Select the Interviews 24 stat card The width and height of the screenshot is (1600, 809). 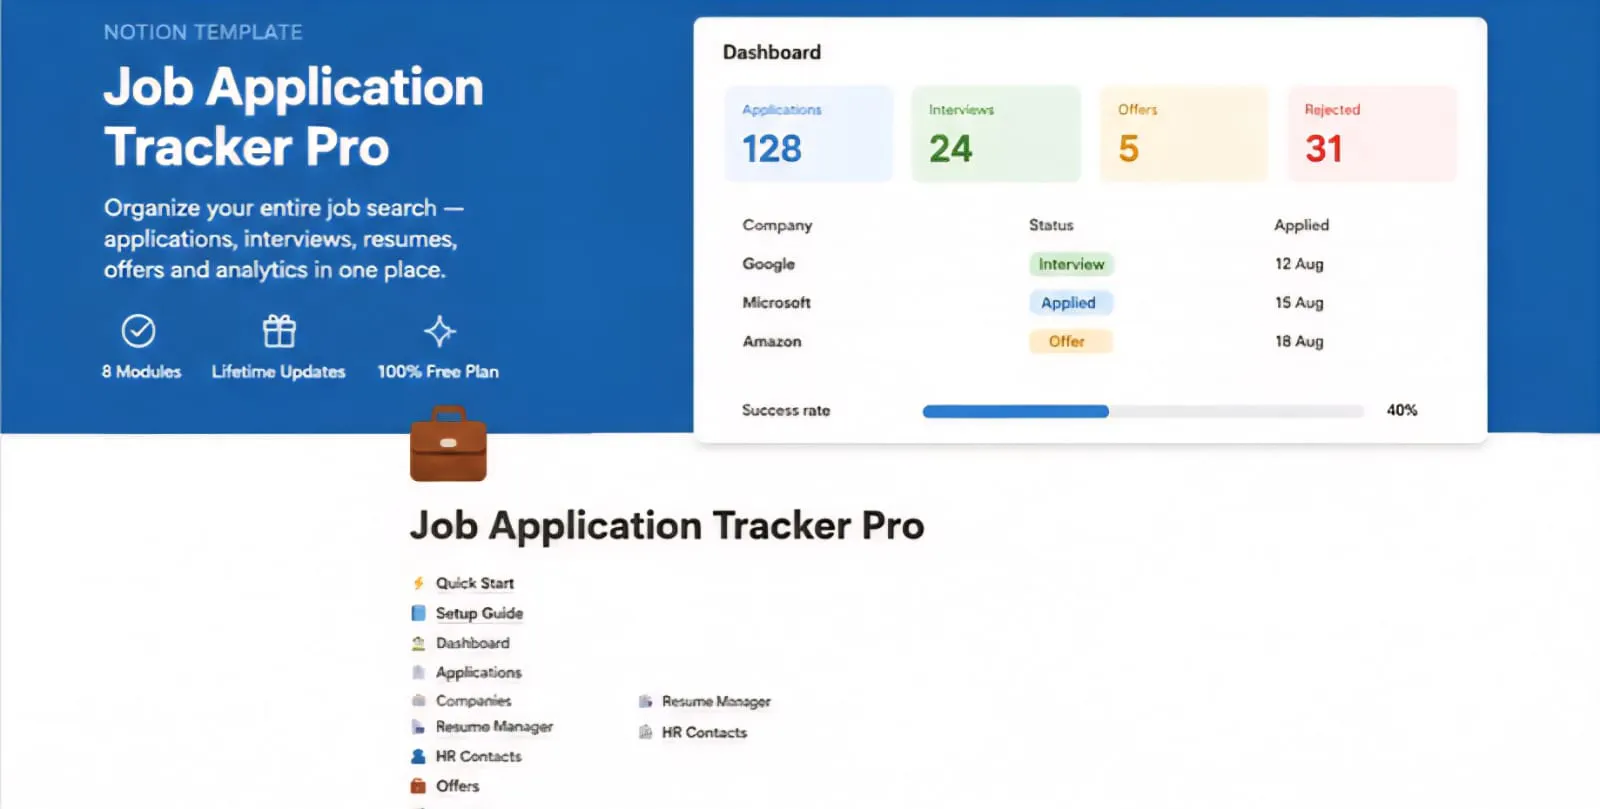click(996, 134)
